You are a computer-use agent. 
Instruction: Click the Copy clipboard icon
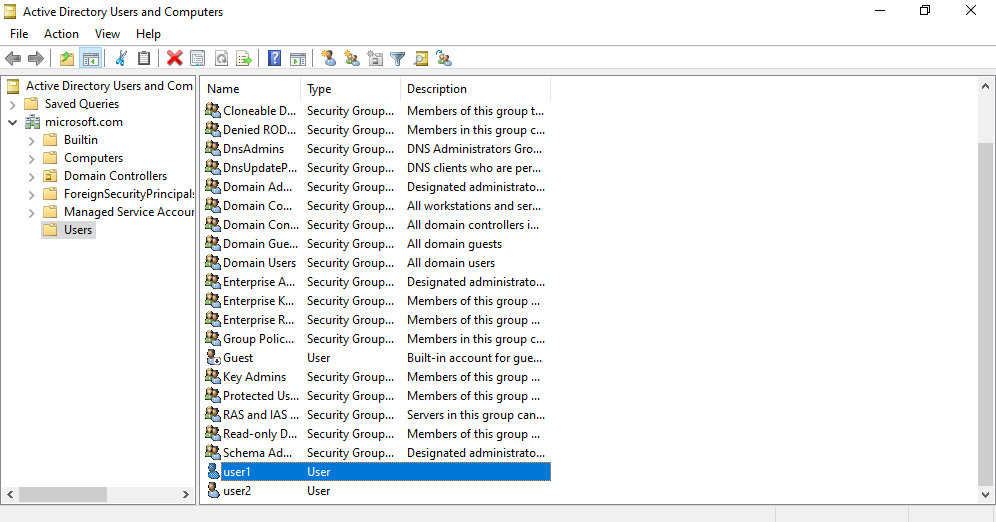144,59
